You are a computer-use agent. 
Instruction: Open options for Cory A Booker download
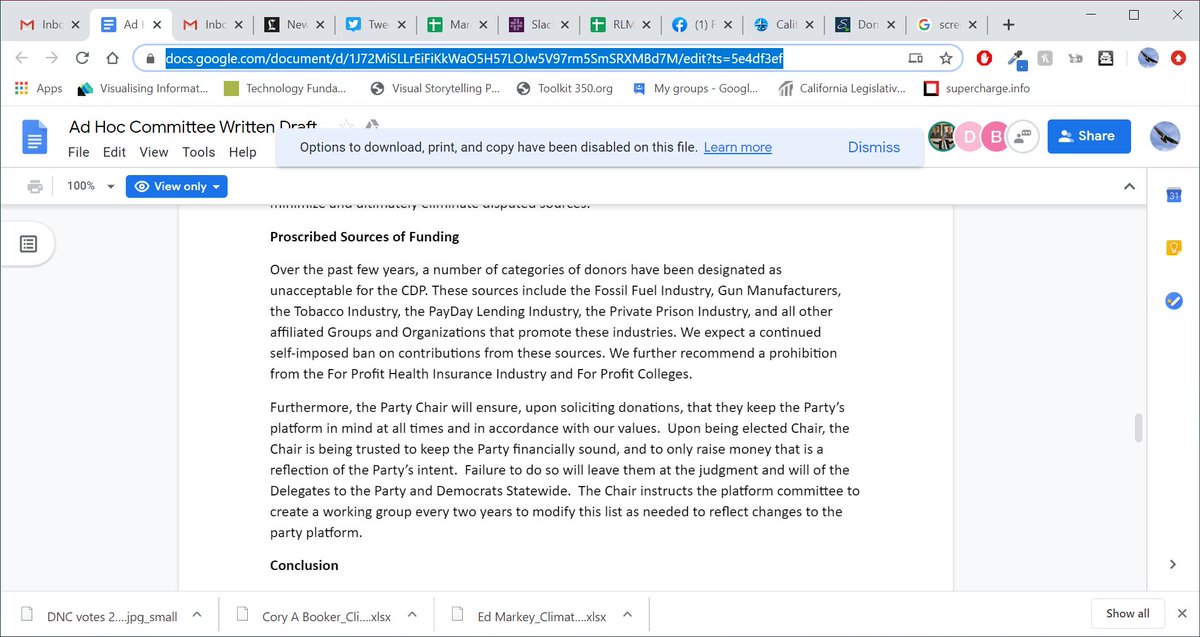click(x=413, y=614)
